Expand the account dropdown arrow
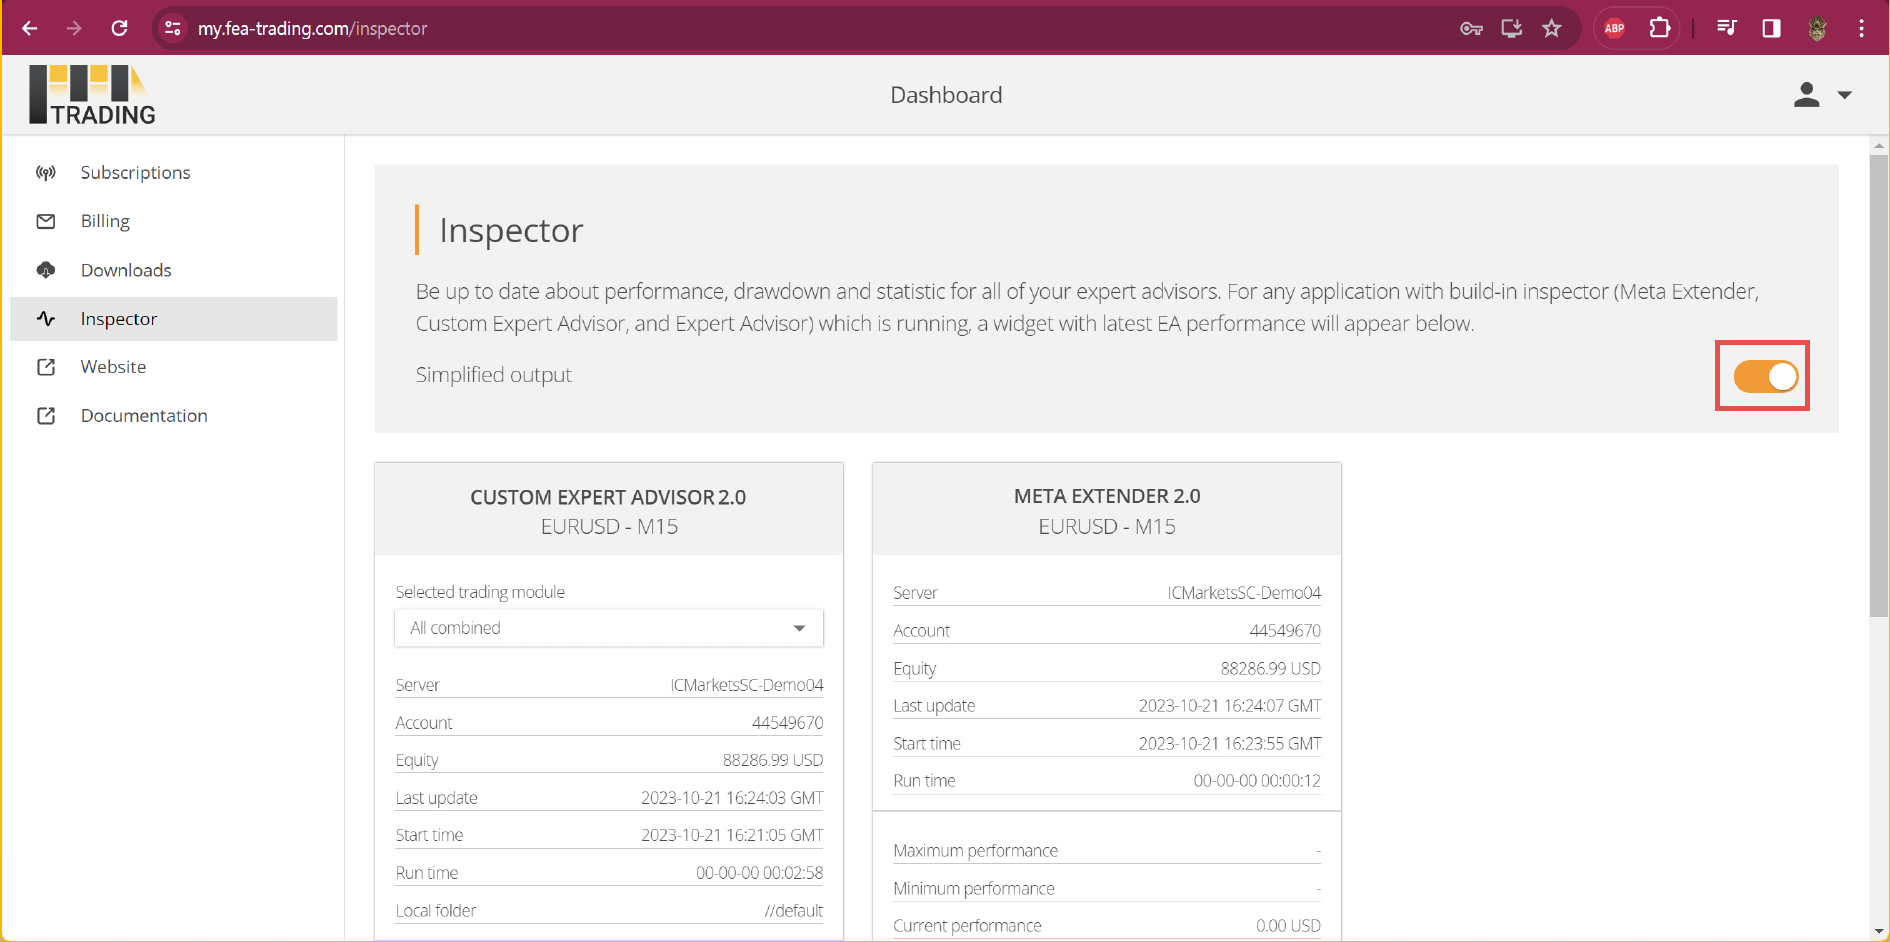 click(x=1845, y=95)
